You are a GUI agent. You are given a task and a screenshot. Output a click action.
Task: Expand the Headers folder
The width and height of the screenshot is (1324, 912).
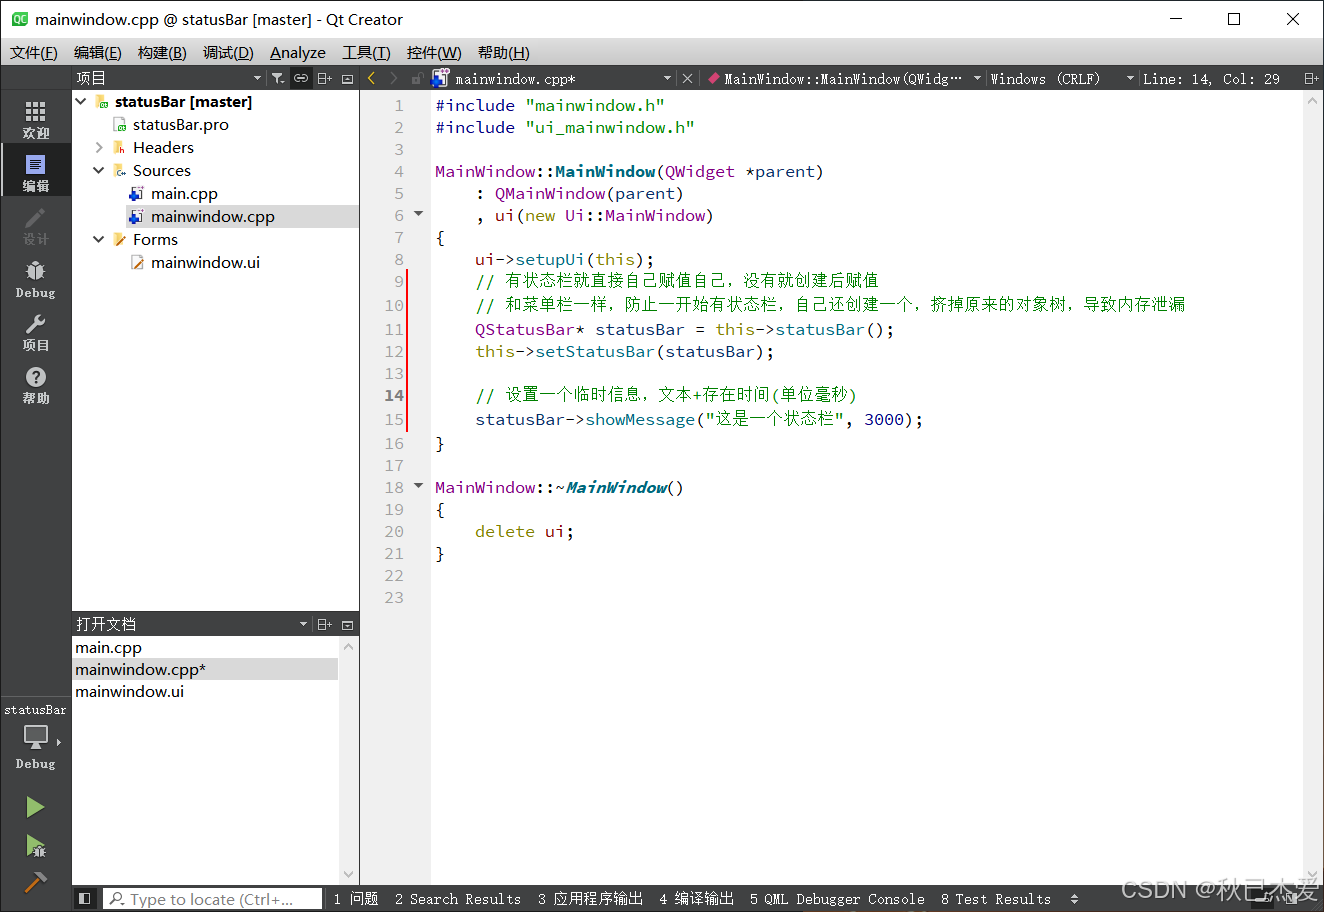[99, 147]
